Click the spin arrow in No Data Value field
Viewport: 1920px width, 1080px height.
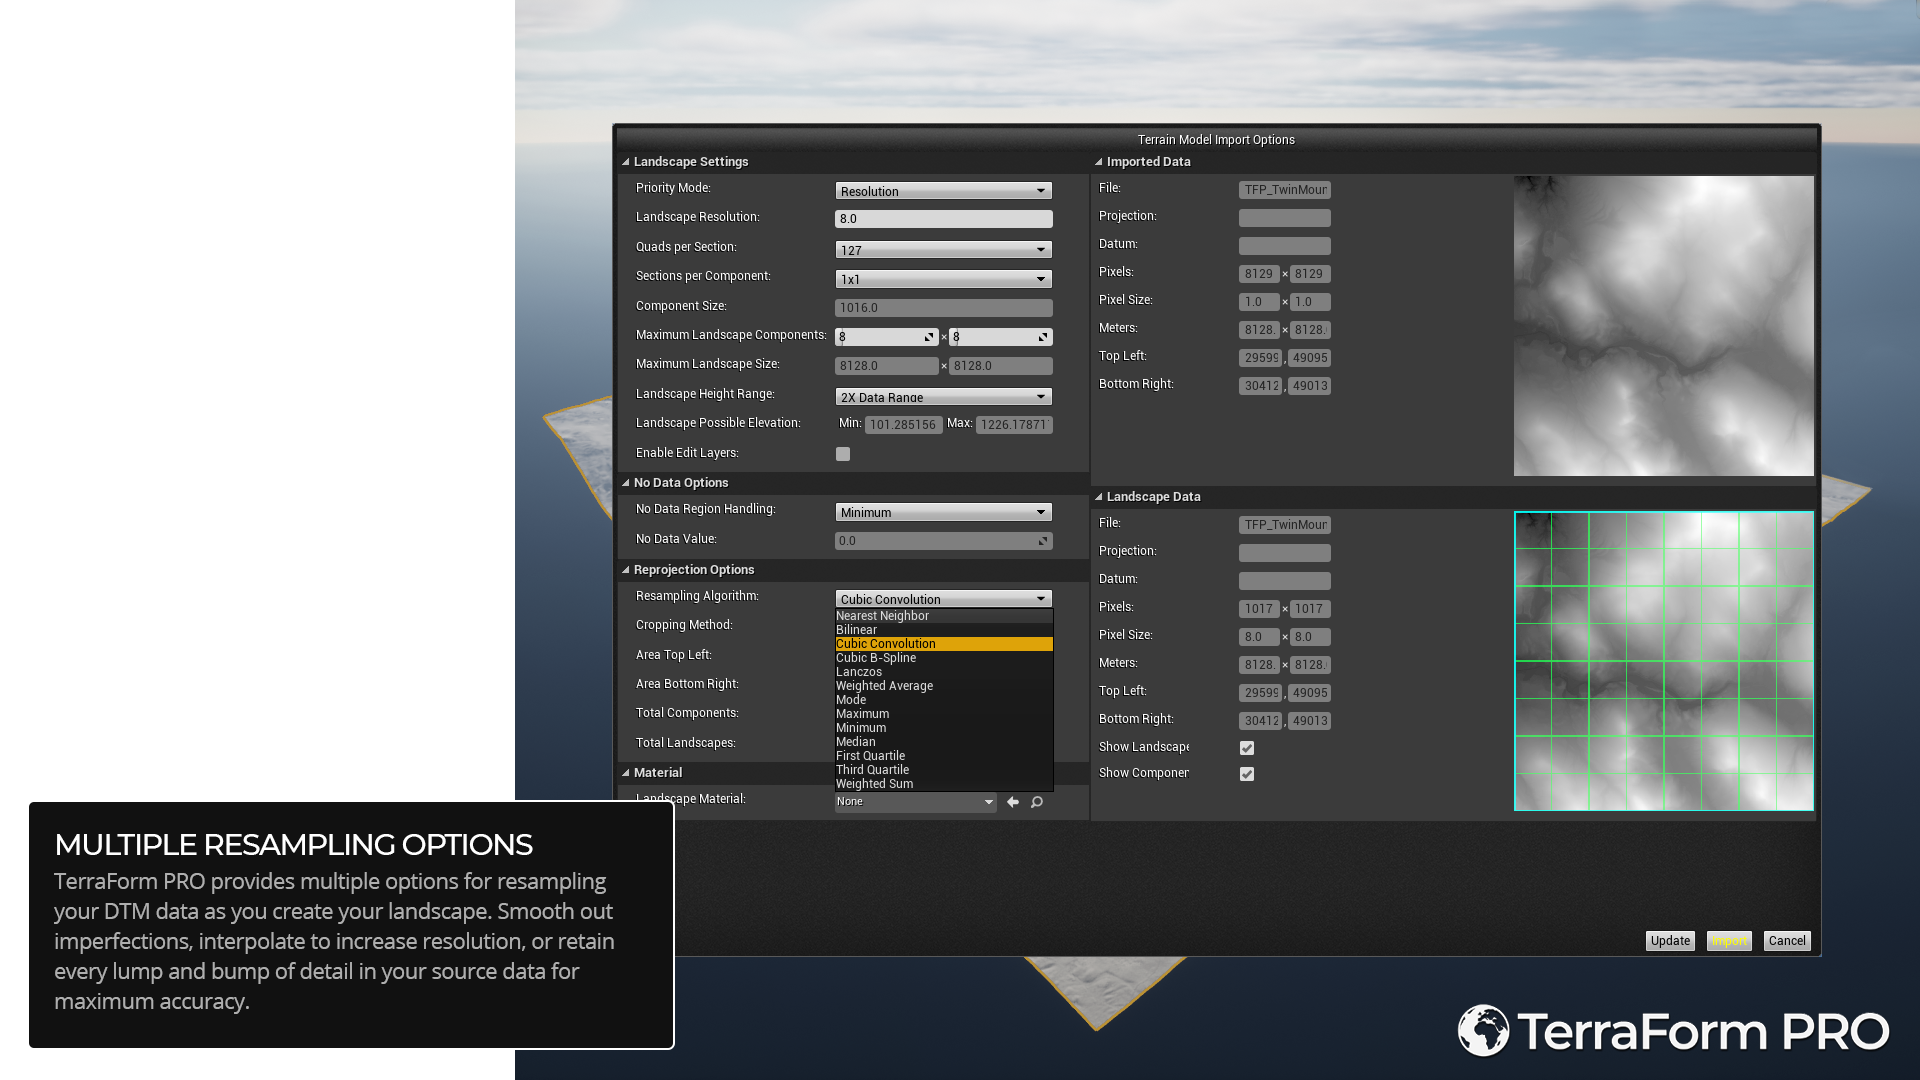pyautogui.click(x=1043, y=541)
